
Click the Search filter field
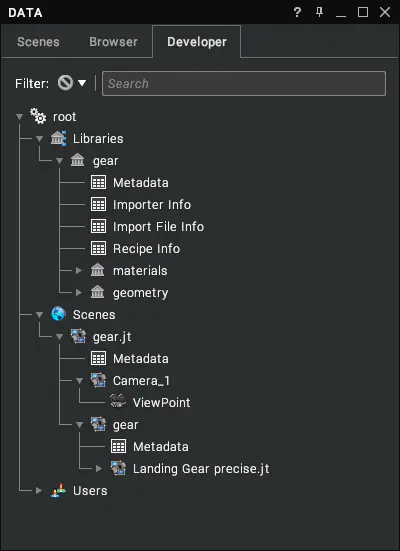pyautogui.click(x=244, y=83)
